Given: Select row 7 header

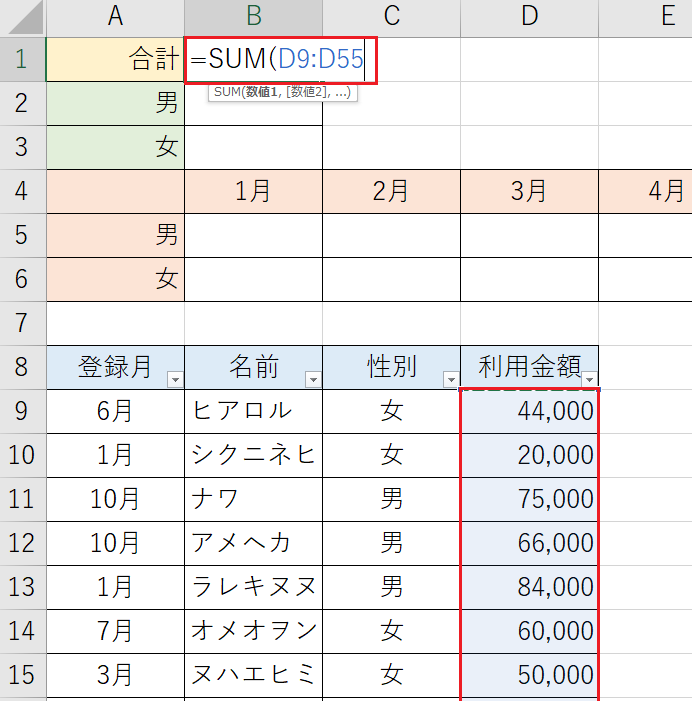Looking at the screenshot, I should point(22,323).
